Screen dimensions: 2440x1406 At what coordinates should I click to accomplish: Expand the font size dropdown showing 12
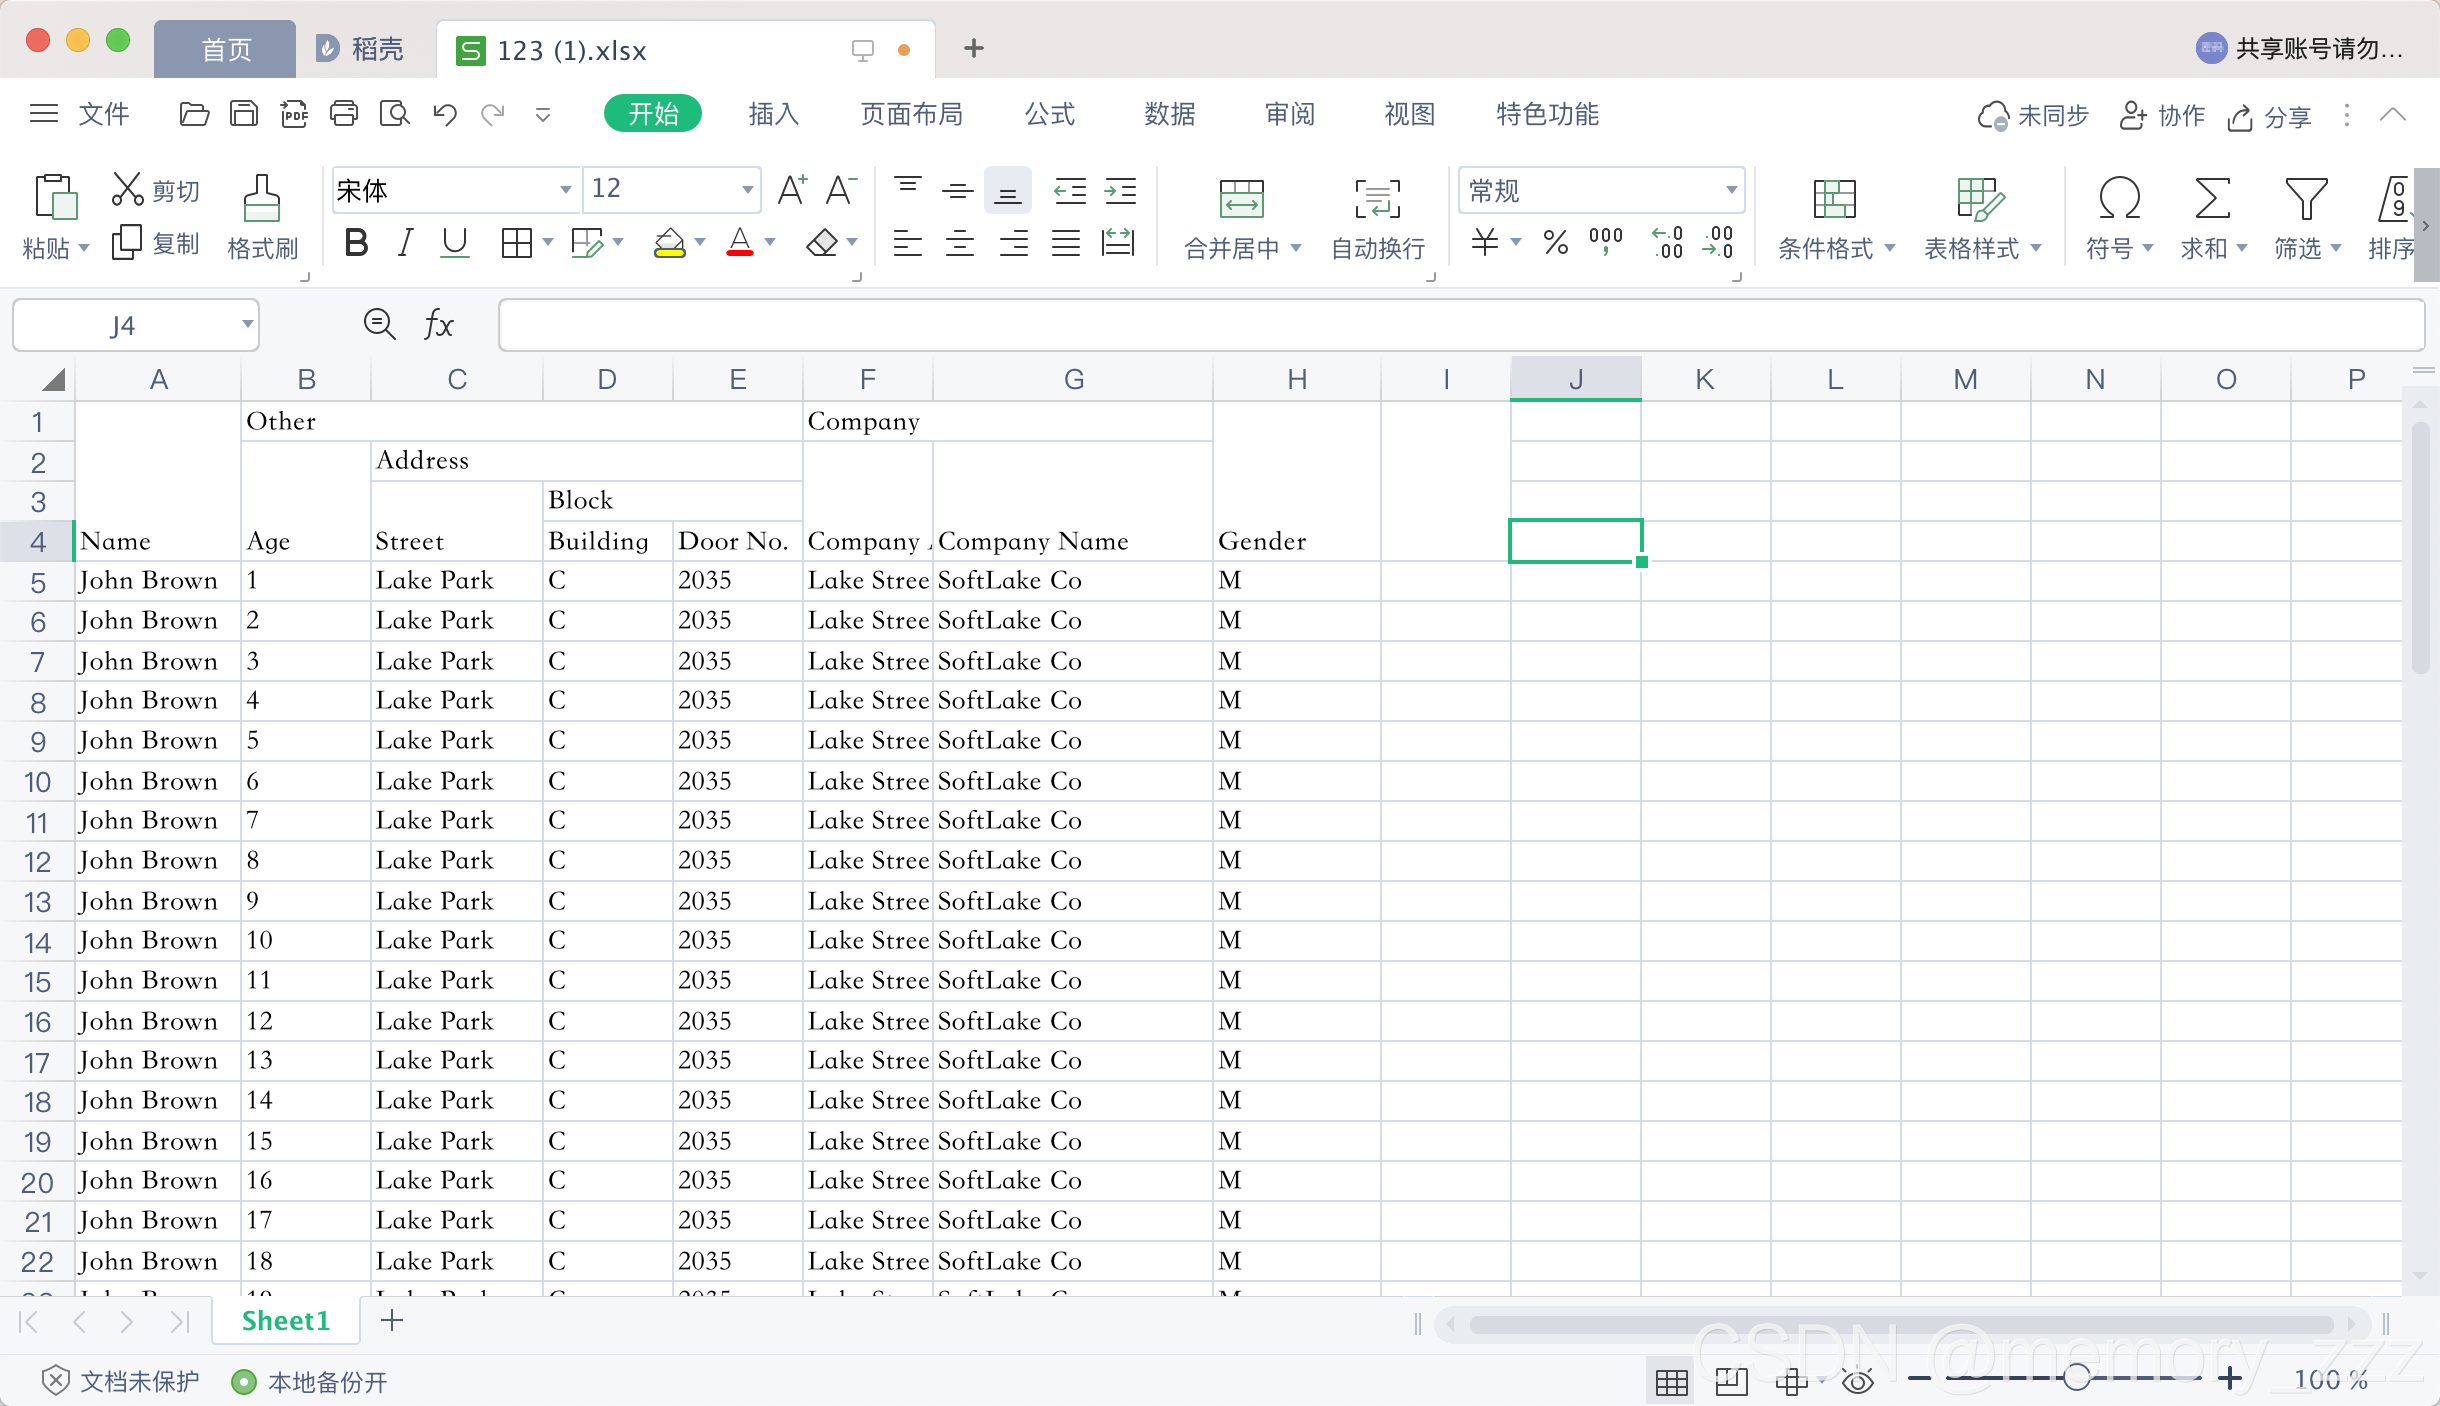tap(746, 189)
